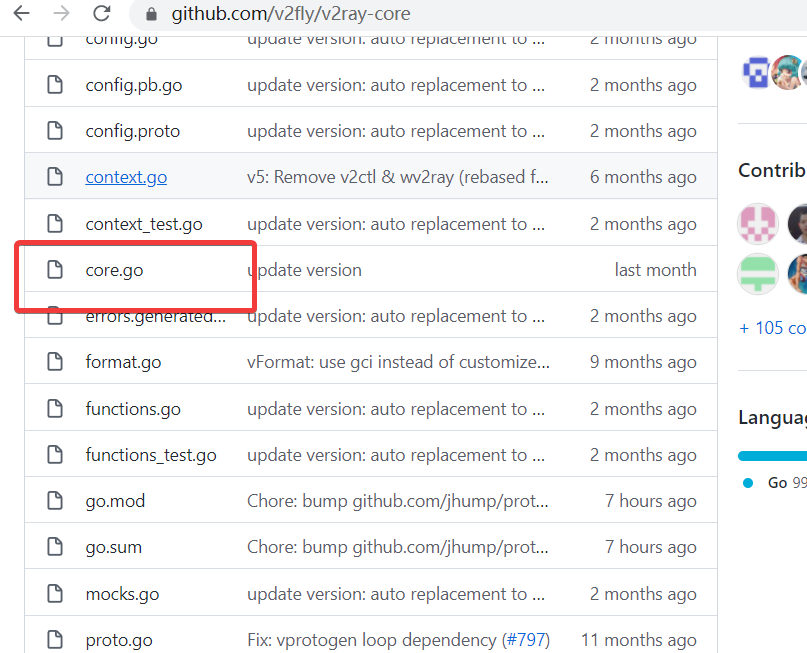Click the browser back arrow
This screenshot has width=807, height=653.
click(21, 14)
